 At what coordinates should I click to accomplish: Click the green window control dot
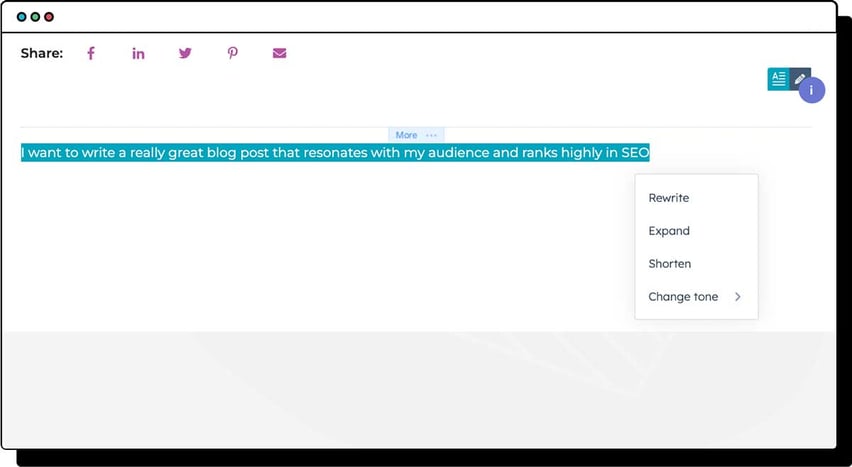point(35,17)
